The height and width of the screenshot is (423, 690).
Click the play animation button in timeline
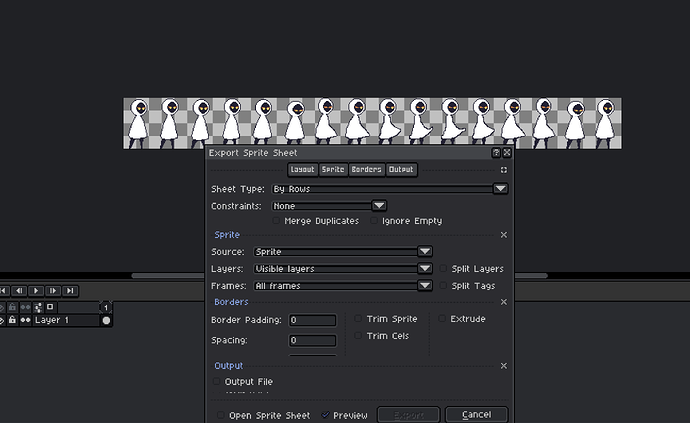(37, 291)
